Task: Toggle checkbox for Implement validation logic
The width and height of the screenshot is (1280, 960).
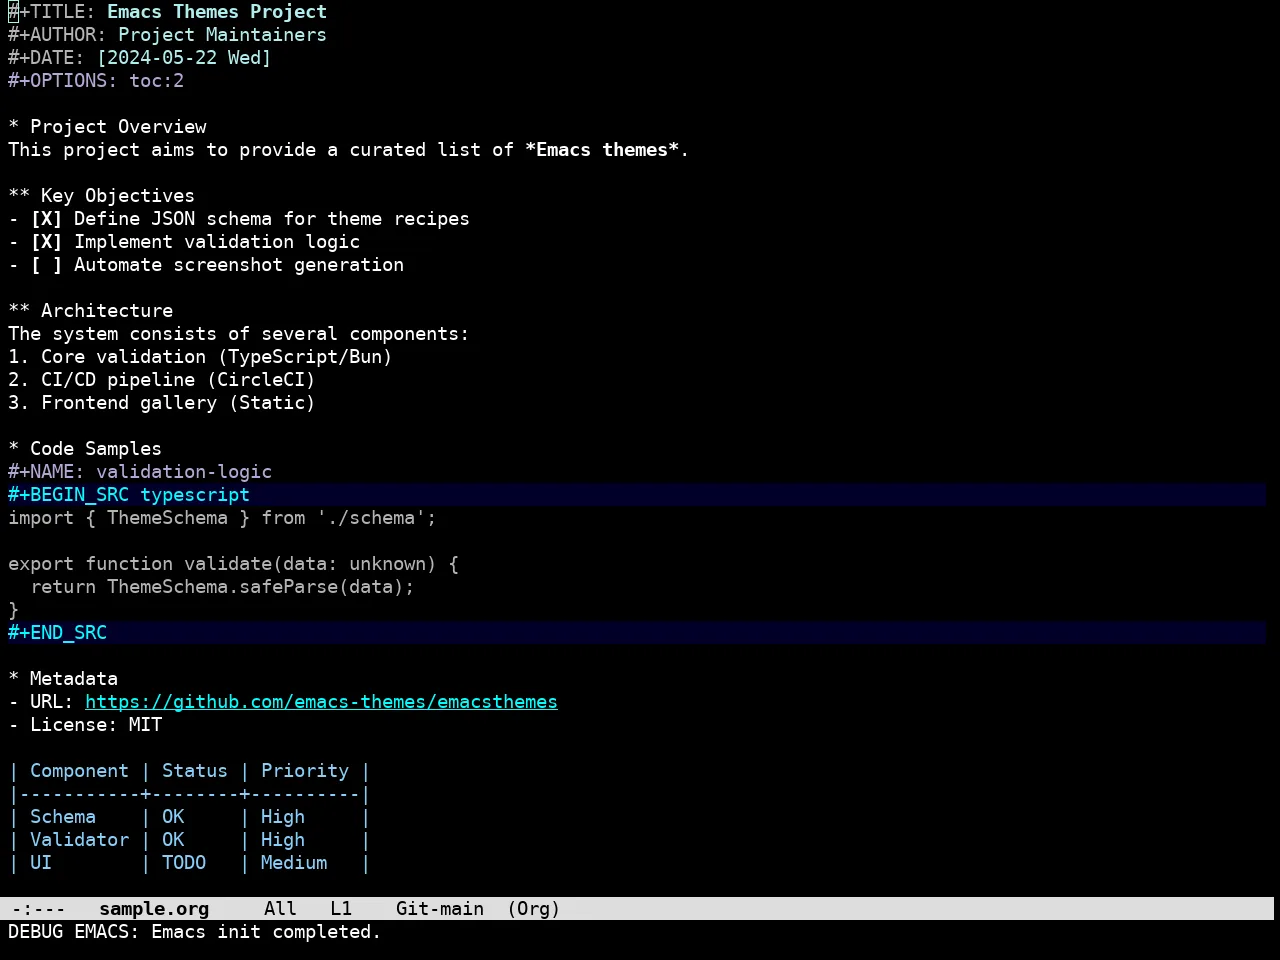Action: [x=46, y=242]
